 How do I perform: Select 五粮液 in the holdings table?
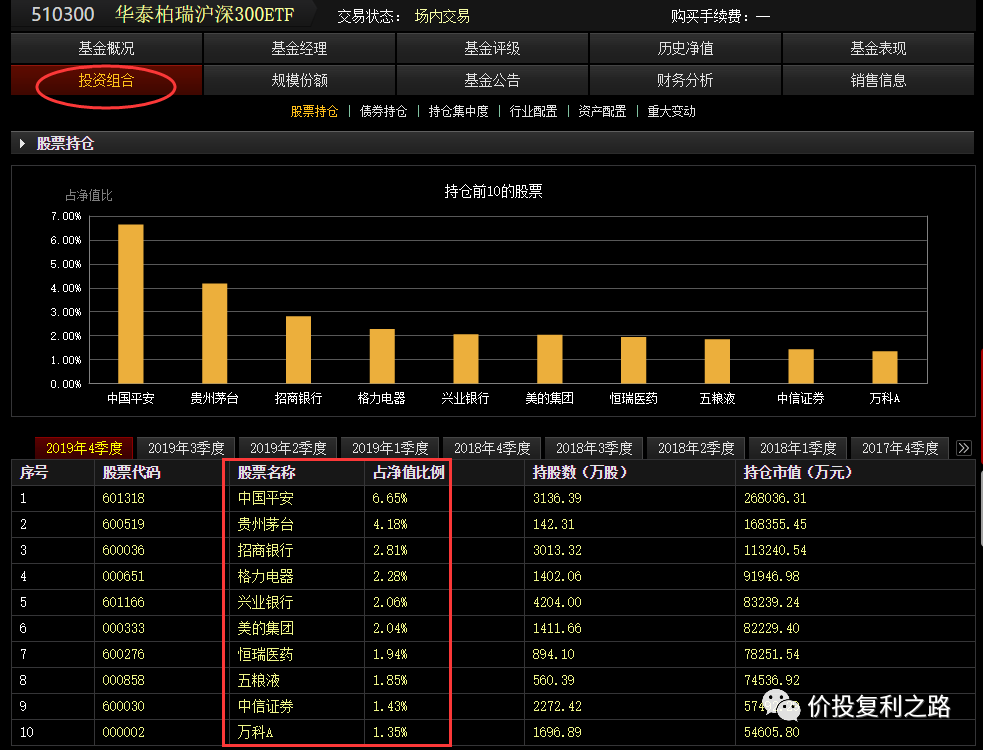[x=258, y=680]
